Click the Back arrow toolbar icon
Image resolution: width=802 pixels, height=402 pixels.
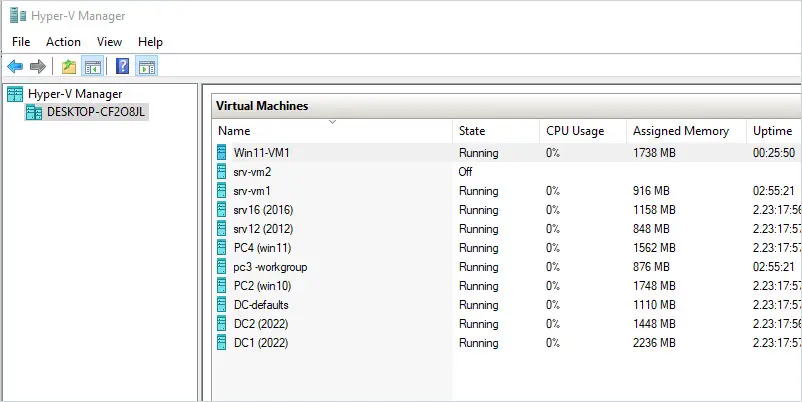tap(15, 66)
